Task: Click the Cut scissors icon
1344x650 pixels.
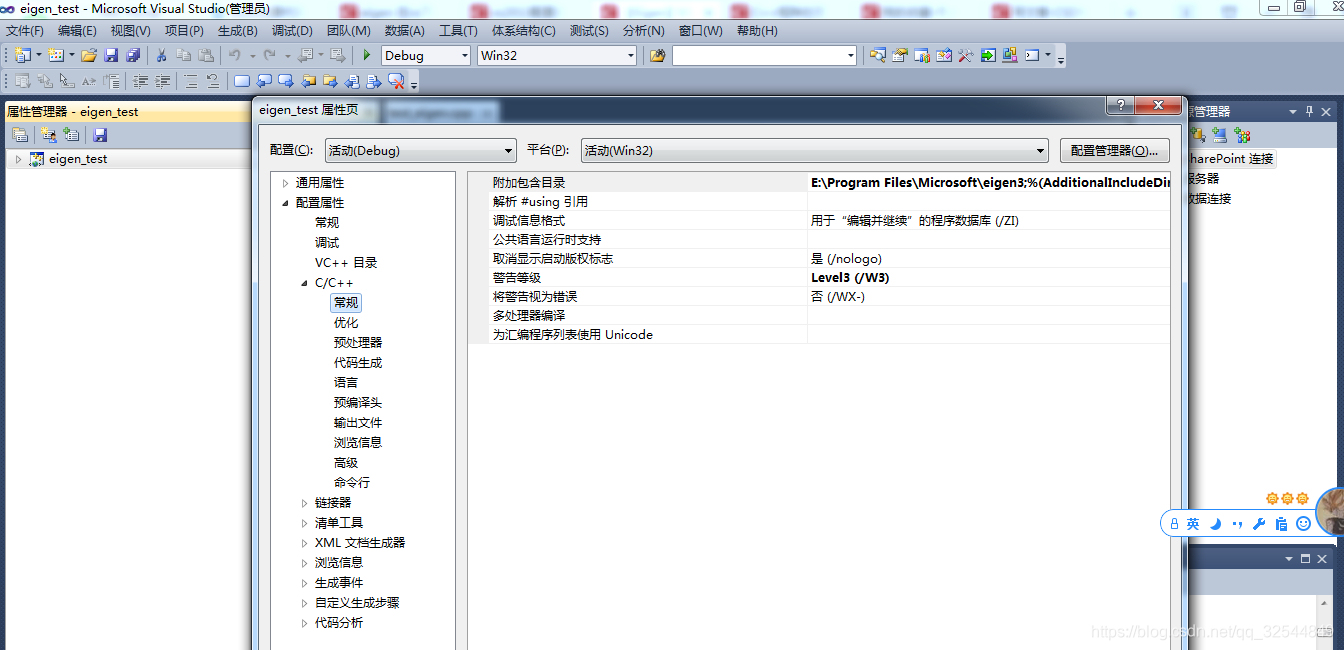Action: pyautogui.click(x=161, y=55)
